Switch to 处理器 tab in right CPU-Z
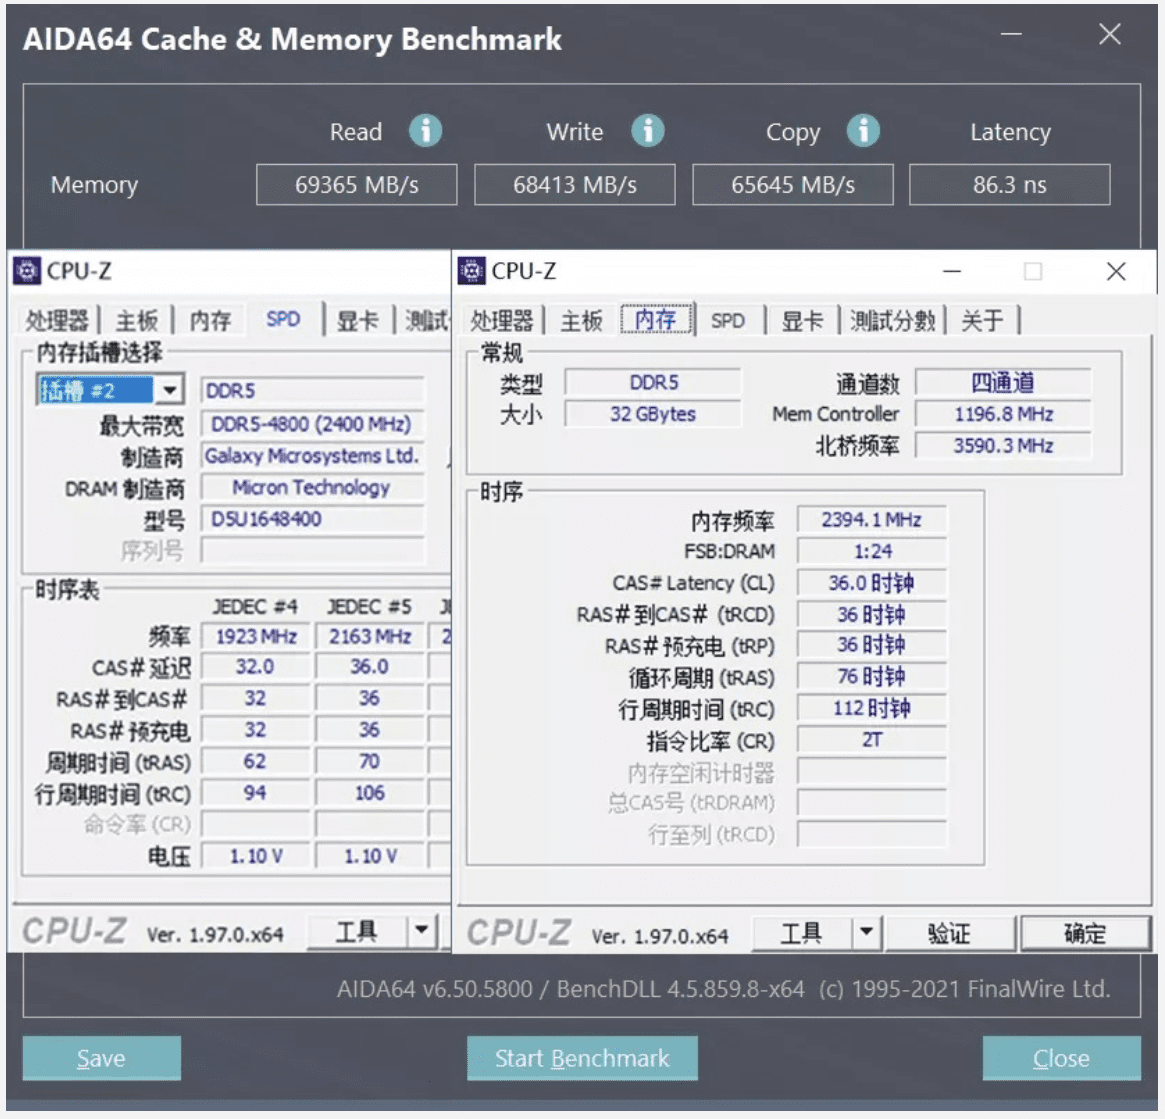The width and height of the screenshot is (1165, 1119). coord(502,320)
